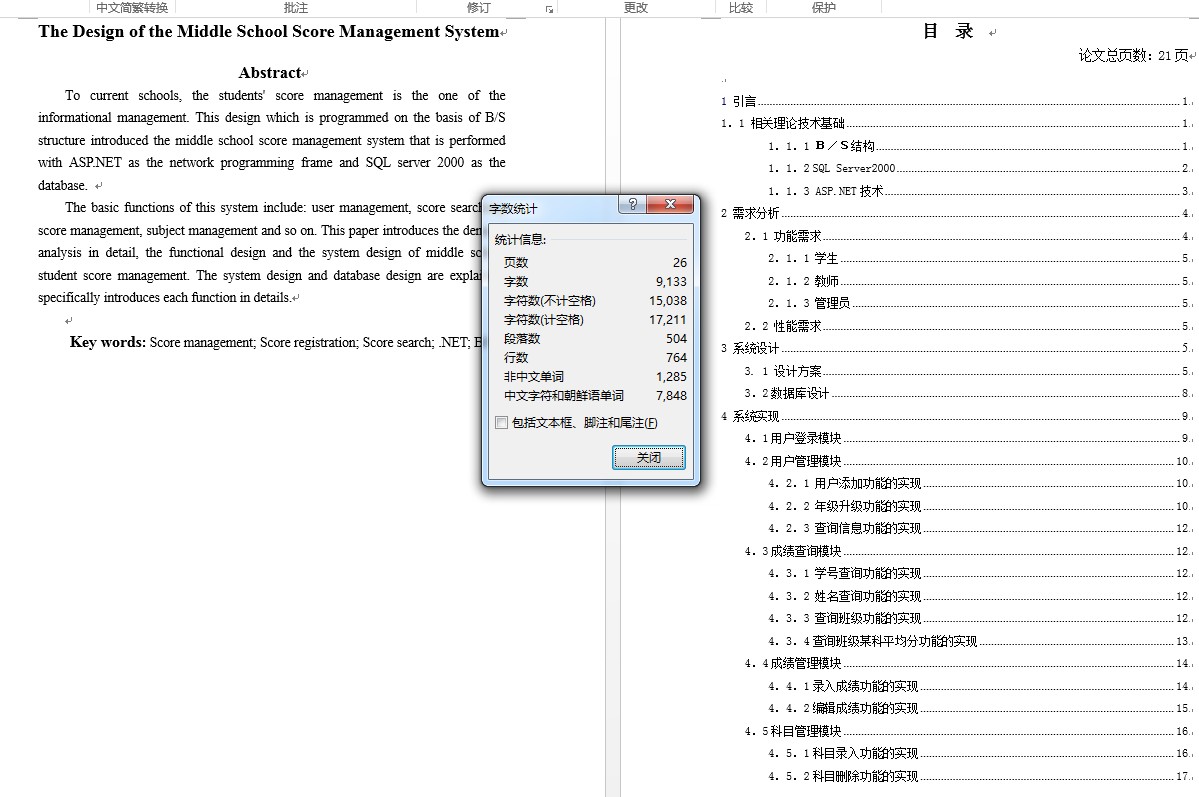Click the 统计信息: label
Viewport: 1199px width, 797px height.
point(520,239)
